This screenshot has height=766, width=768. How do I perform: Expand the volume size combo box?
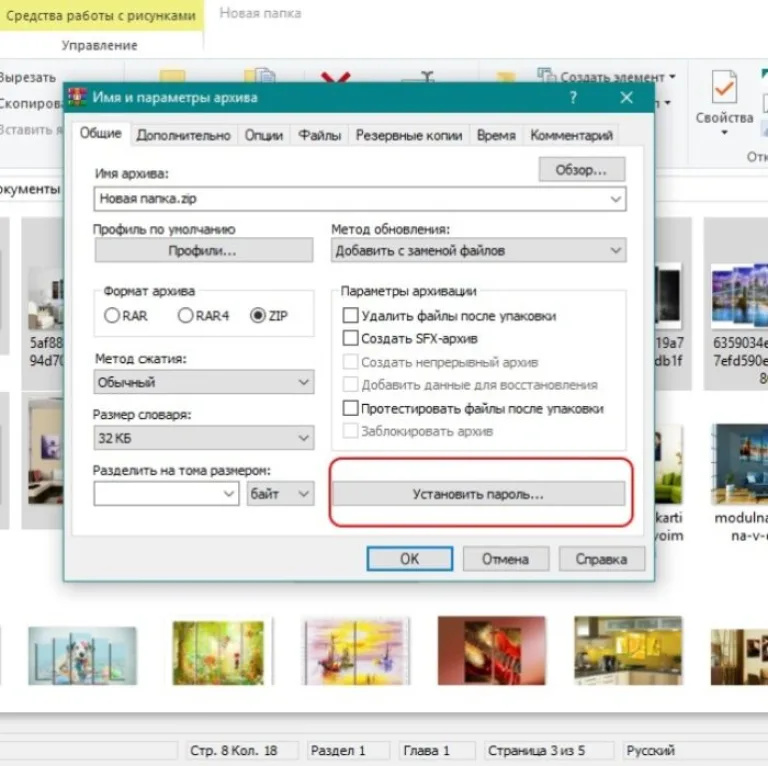pos(228,494)
